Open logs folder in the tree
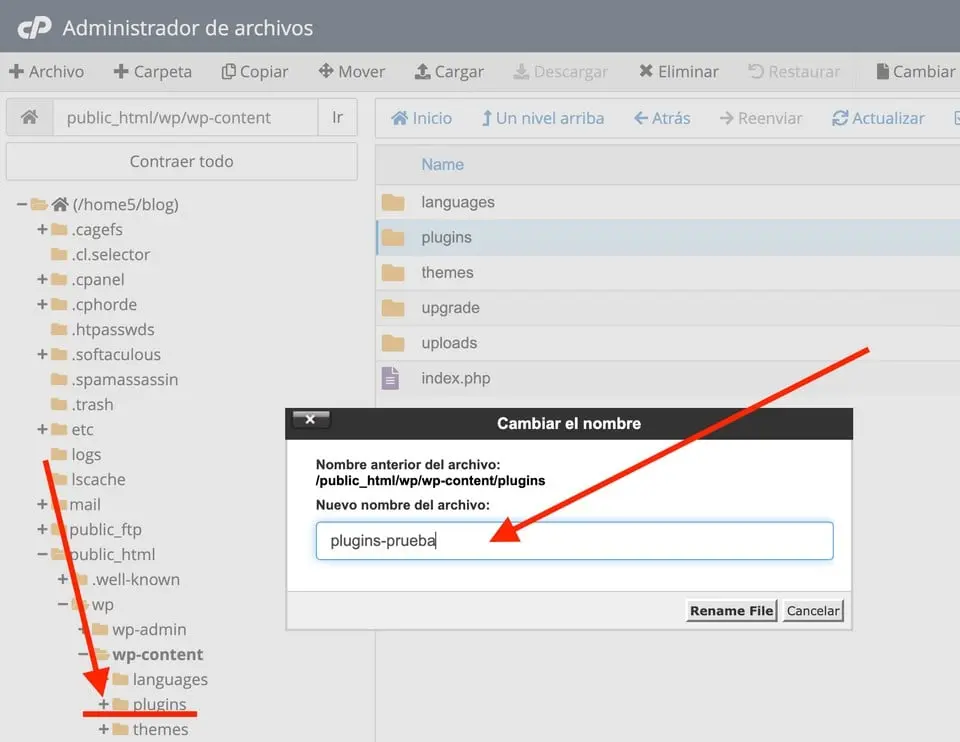This screenshot has width=960, height=742. click(x=86, y=454)
